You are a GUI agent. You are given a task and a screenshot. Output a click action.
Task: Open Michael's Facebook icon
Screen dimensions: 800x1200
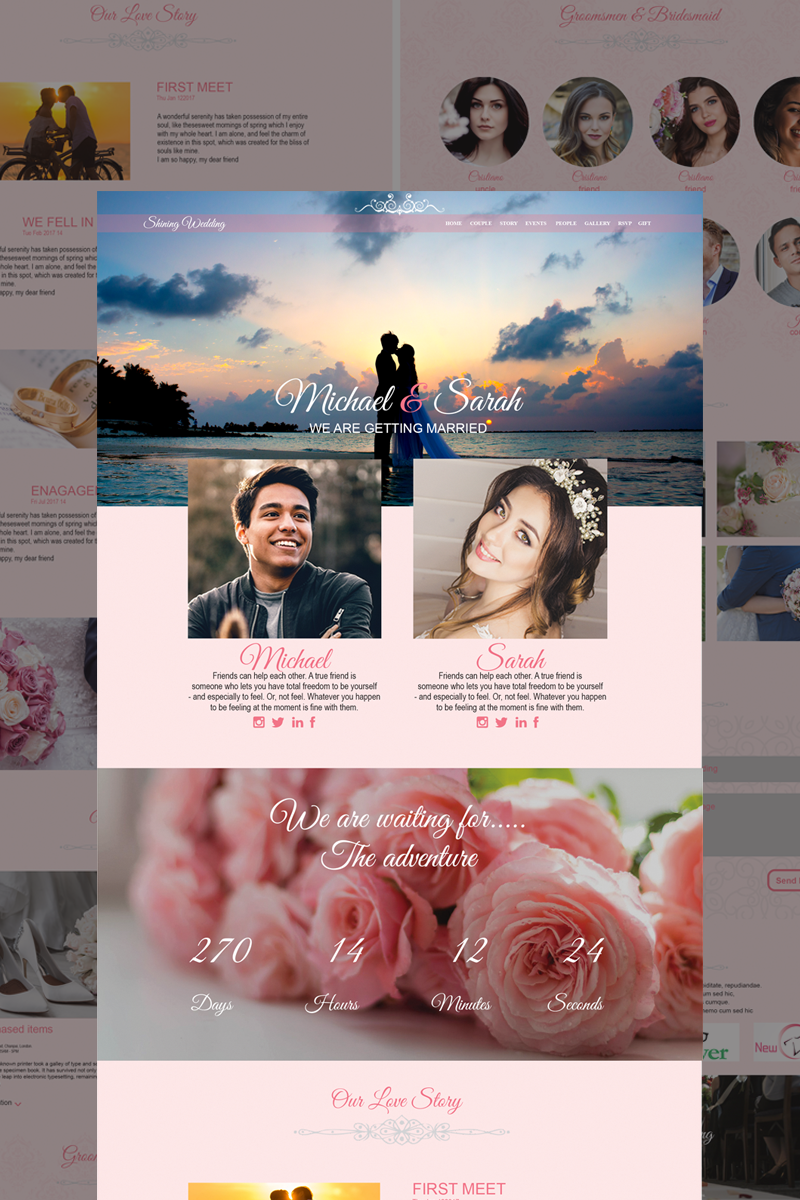coord(312,722)
